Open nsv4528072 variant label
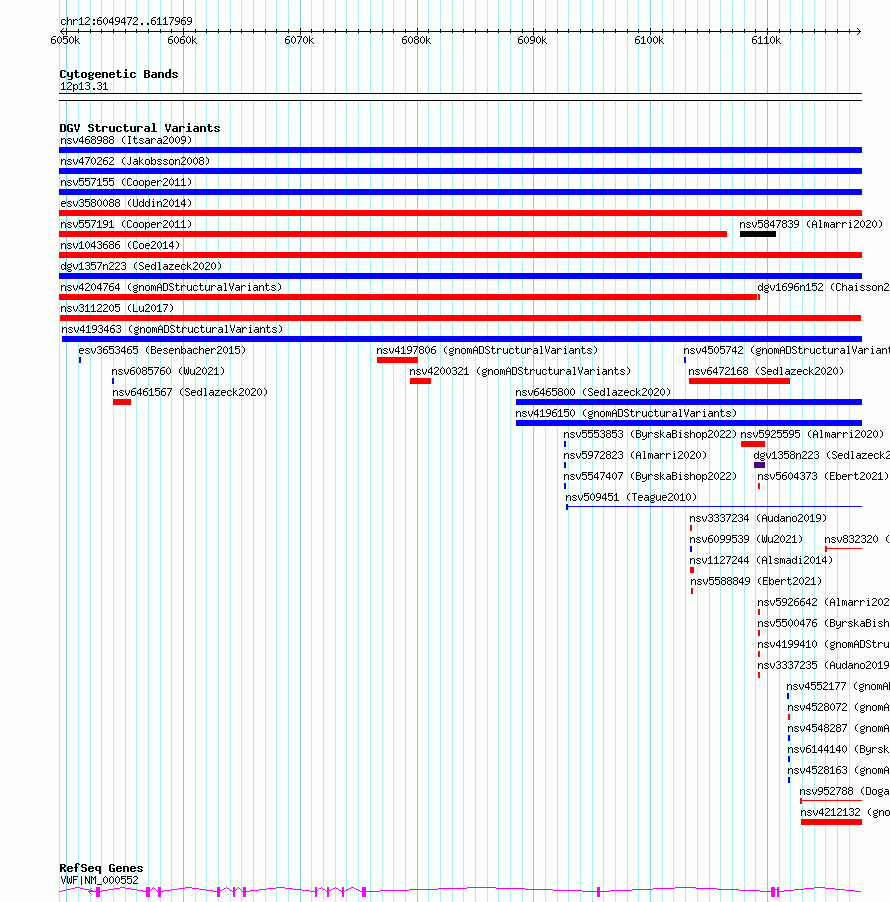Image resolution: width=890 pixels, height=902 pixels. click(x=838, y=707)
